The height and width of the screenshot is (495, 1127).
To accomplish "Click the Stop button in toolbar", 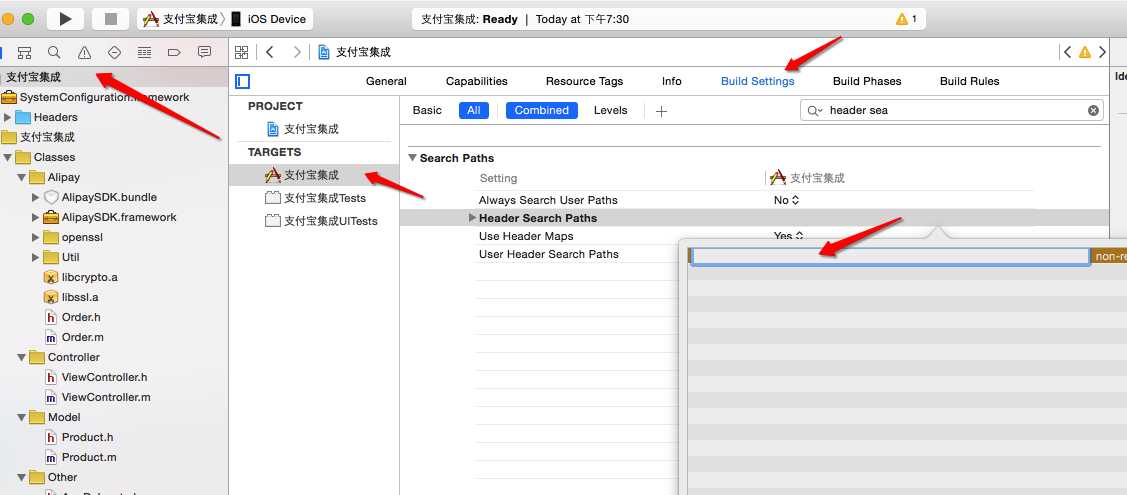I will click(111, 19).
